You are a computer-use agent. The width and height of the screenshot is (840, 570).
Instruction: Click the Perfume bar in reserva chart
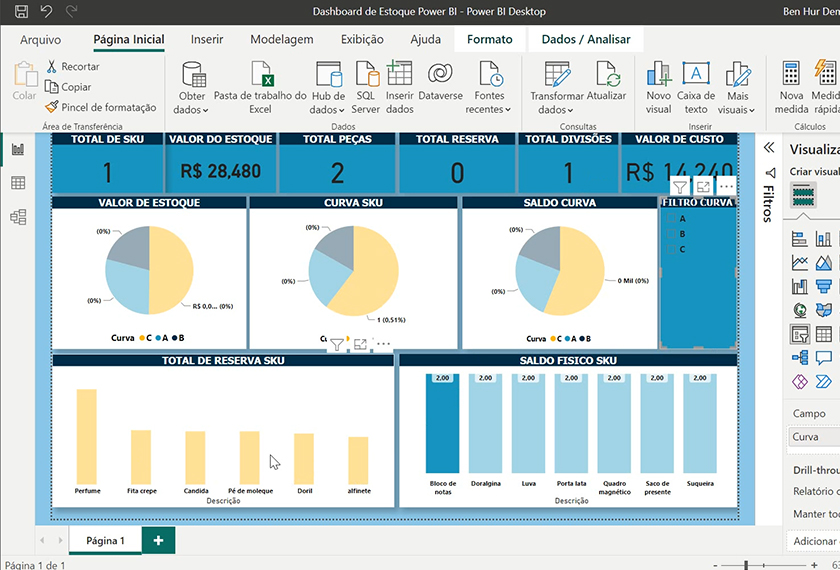(87, 436)
